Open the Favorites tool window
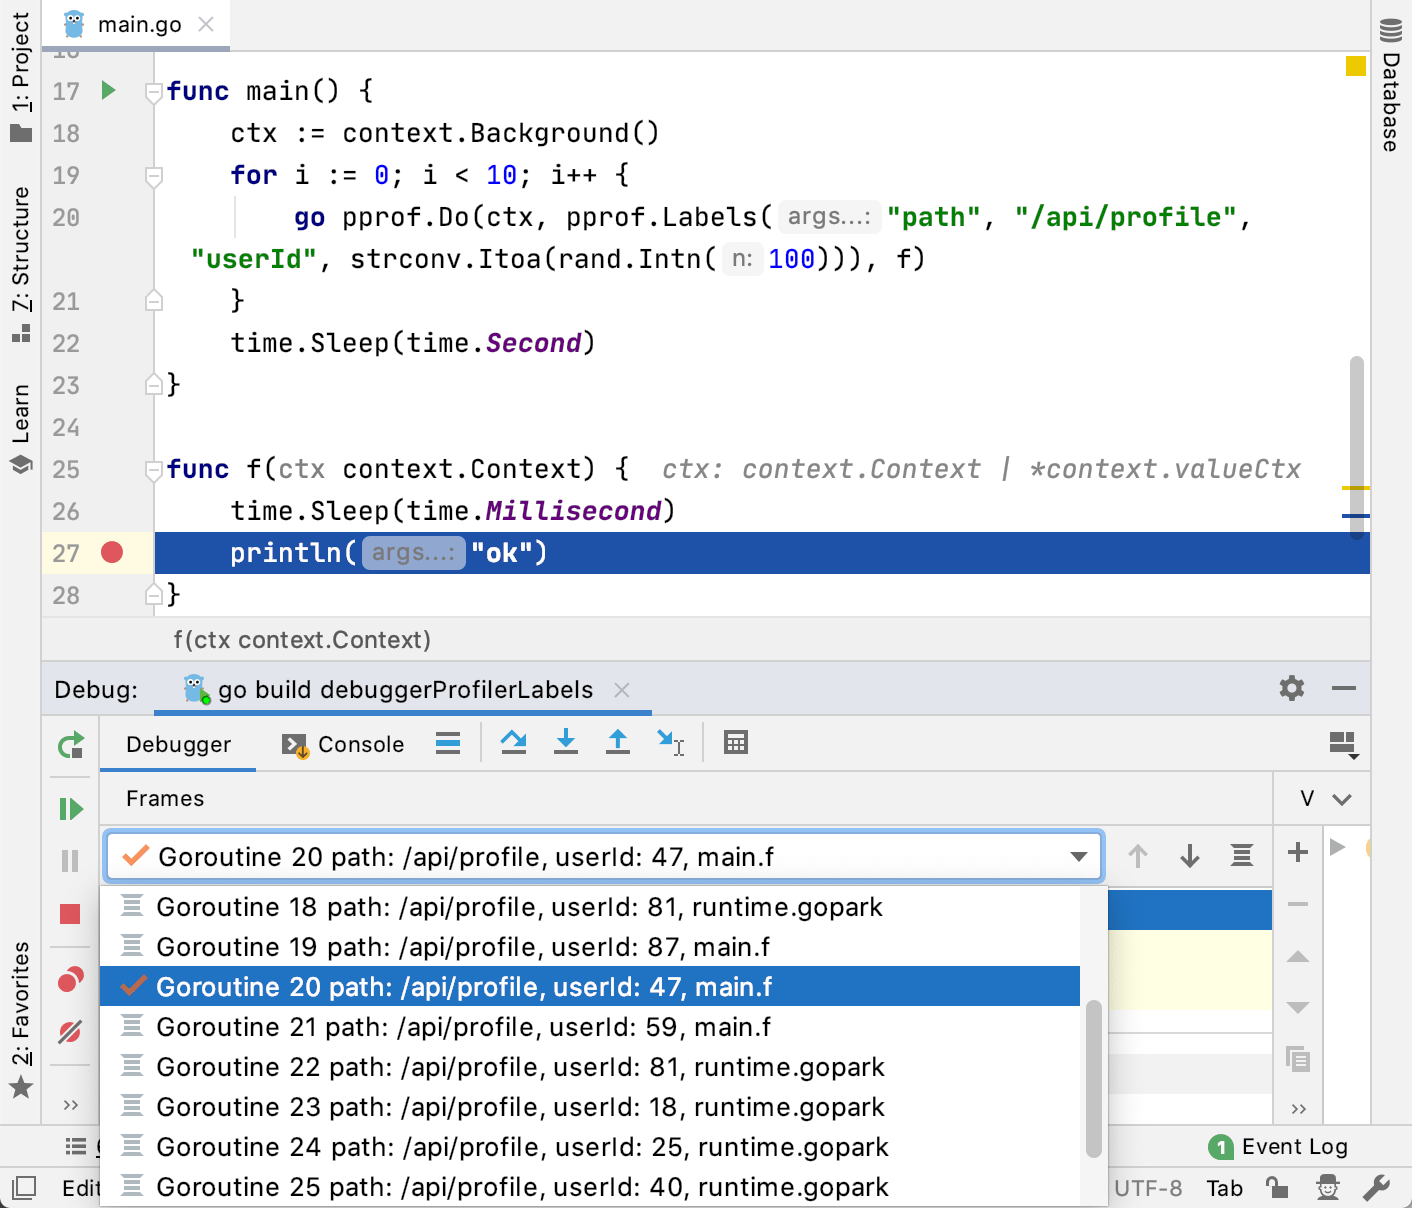1412x1208 pixels. [x=20, y=1019]
